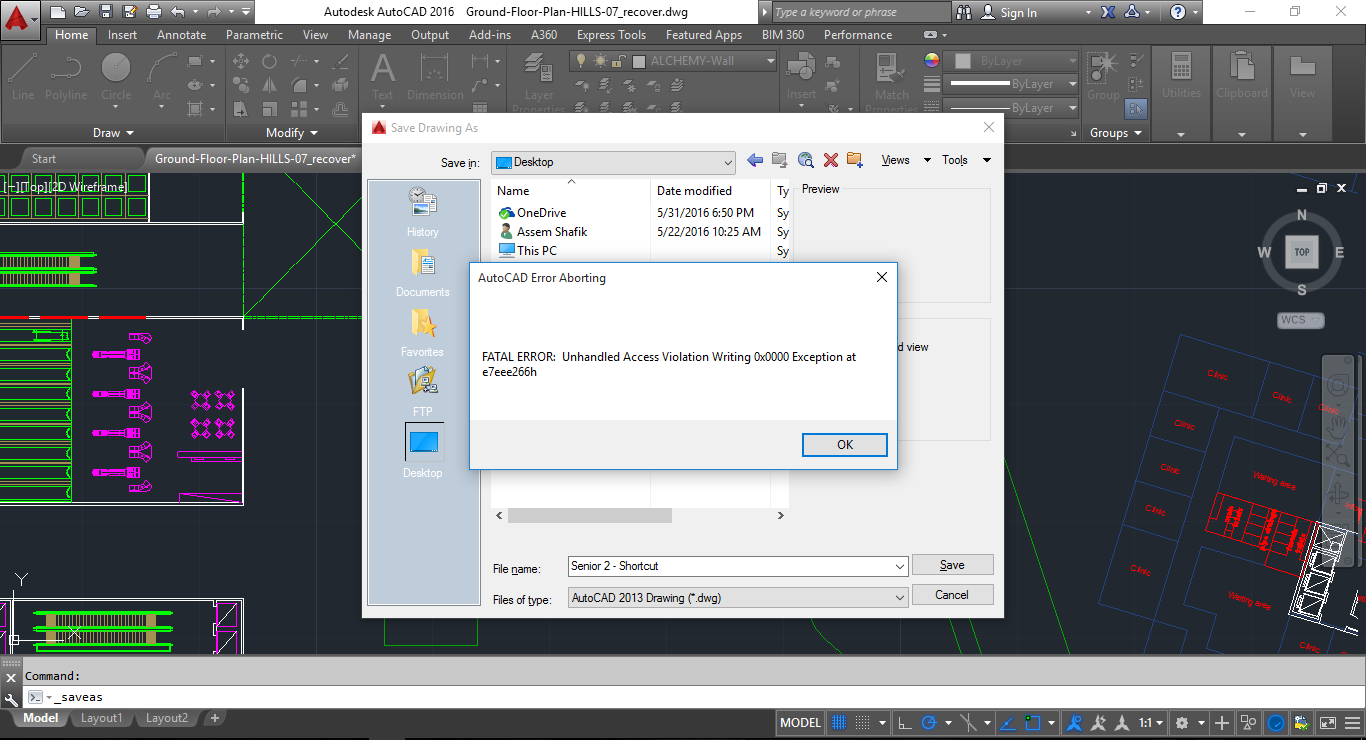The image size is (1366, 740).
Task: Click Cancel in Save Drawing As dialog
Action: (x=952, y=595)
